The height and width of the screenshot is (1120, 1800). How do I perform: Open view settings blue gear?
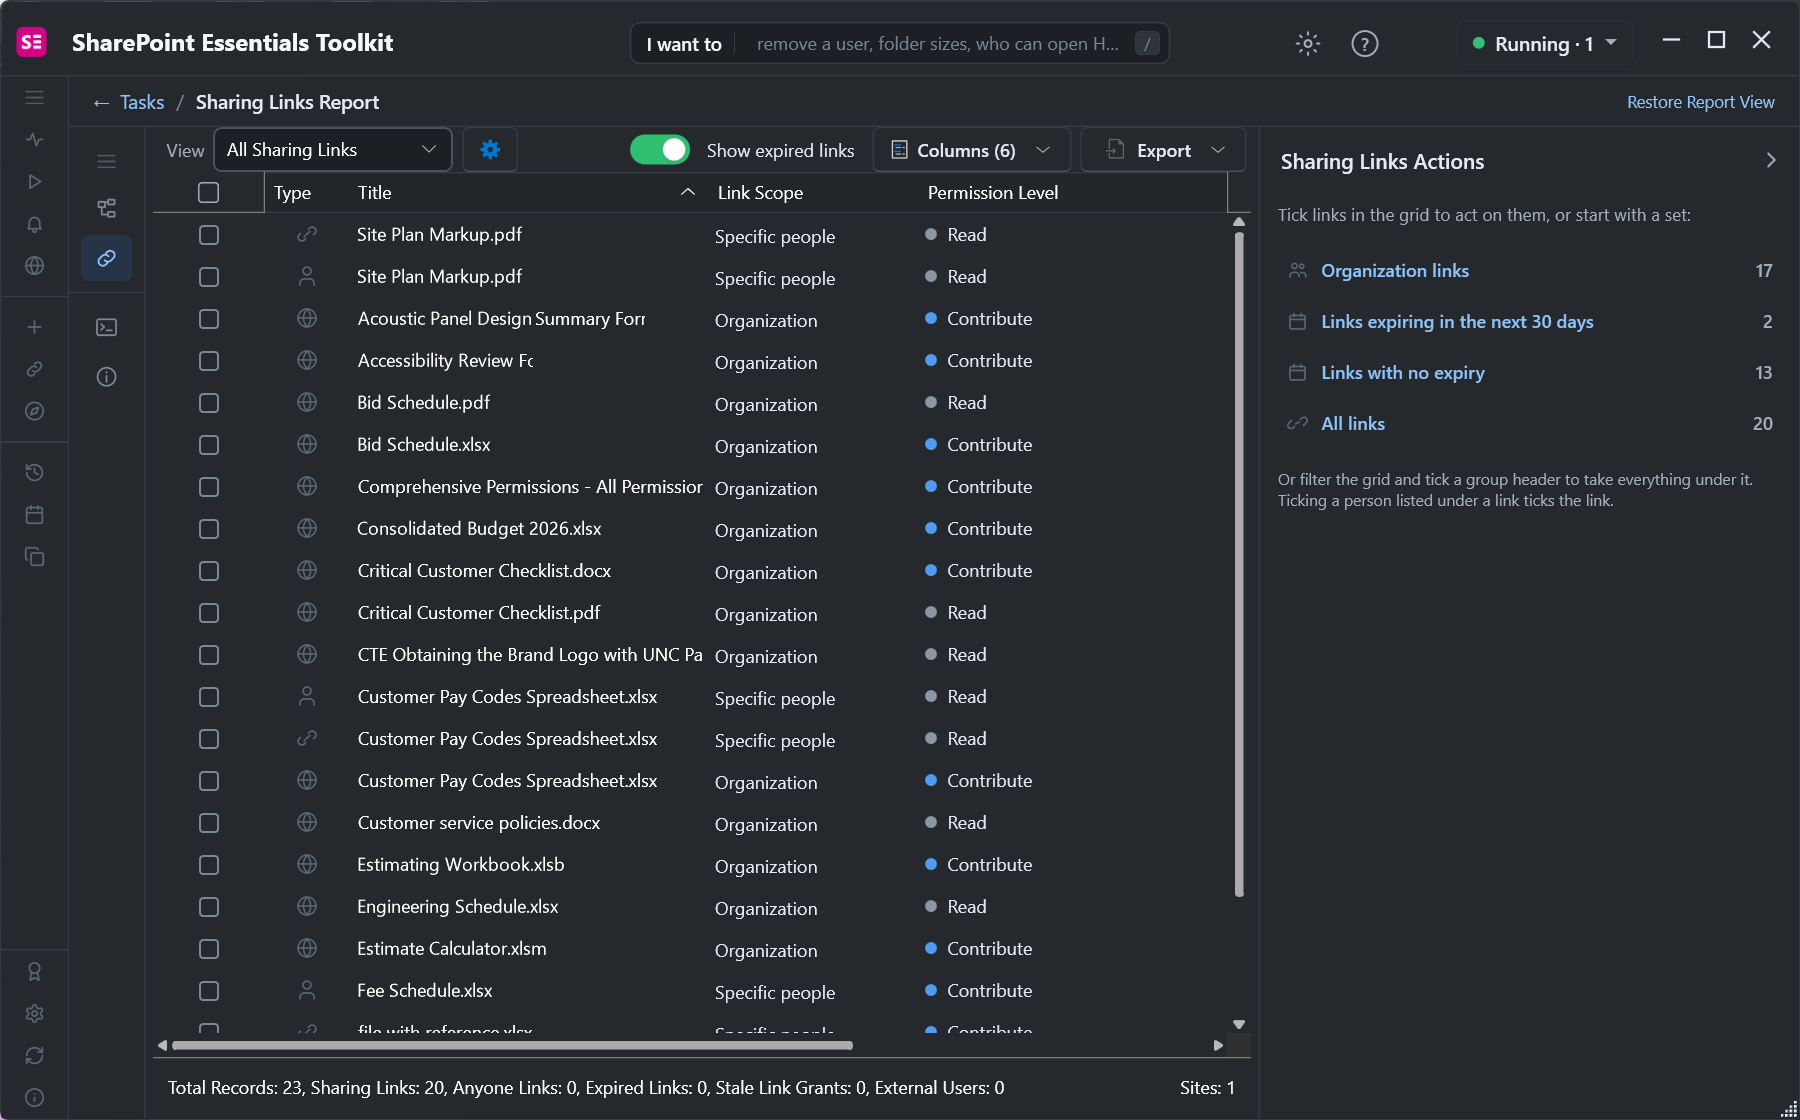click(x=490, y=150)
